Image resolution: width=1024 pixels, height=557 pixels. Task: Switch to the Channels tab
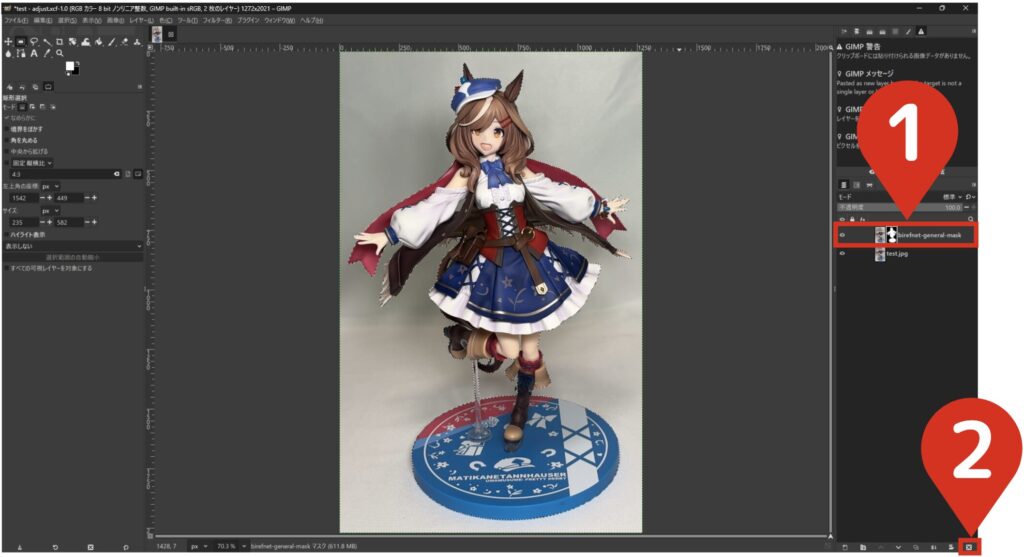click(856, 185)
